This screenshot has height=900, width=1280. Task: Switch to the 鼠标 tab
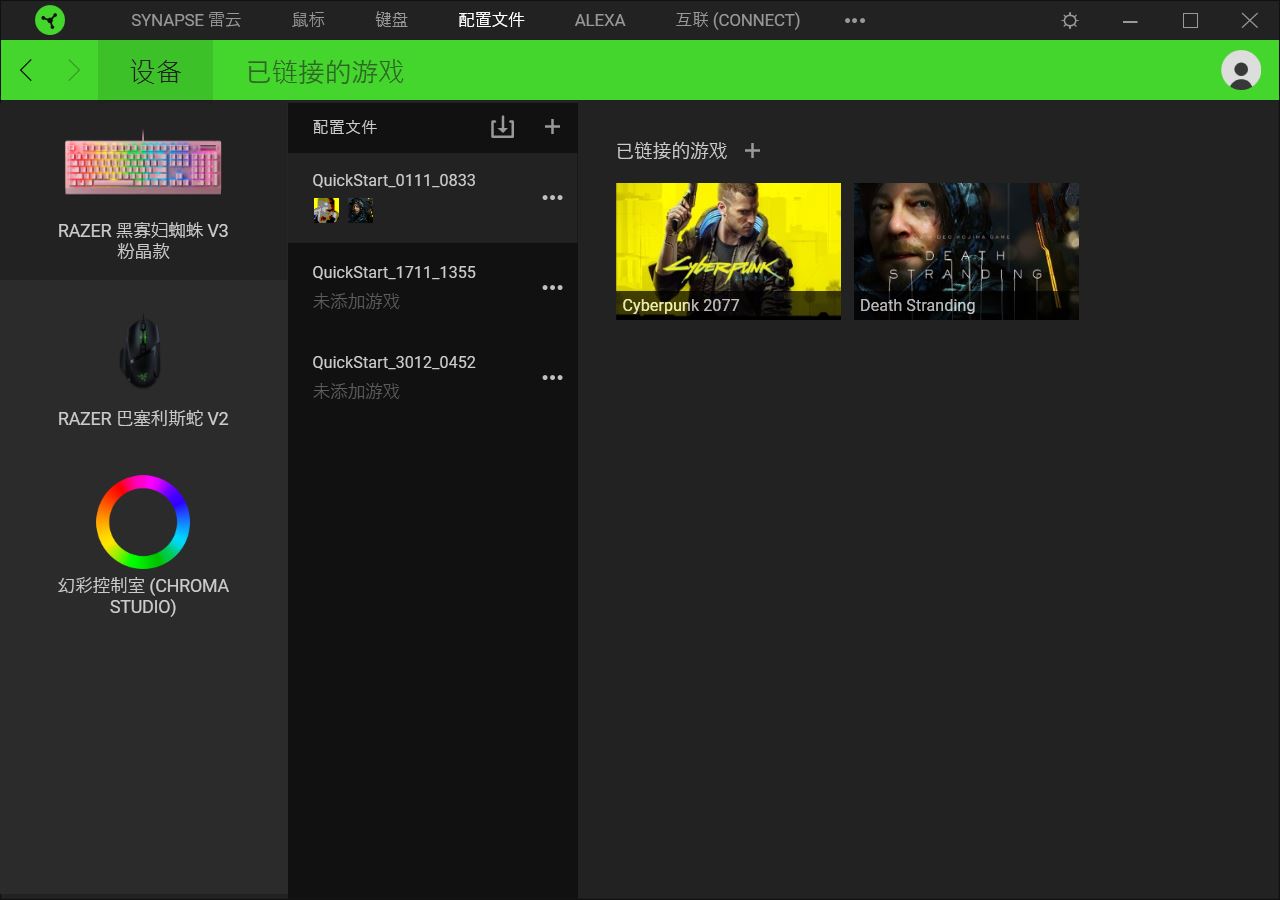pos(308,20)
